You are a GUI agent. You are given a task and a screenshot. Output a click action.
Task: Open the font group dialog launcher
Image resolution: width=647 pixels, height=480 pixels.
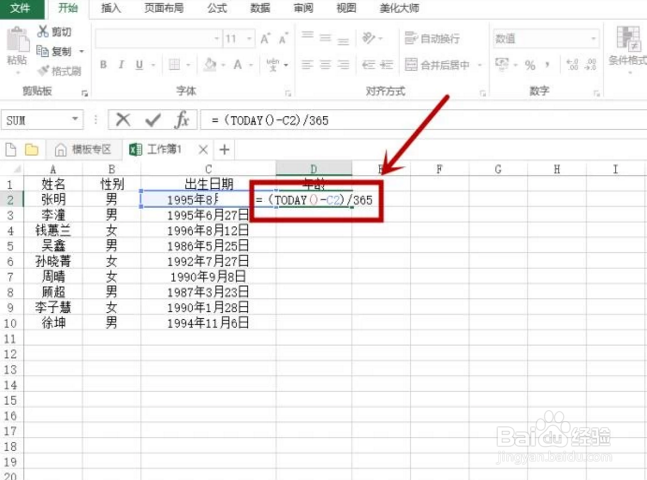pos(288,93)
